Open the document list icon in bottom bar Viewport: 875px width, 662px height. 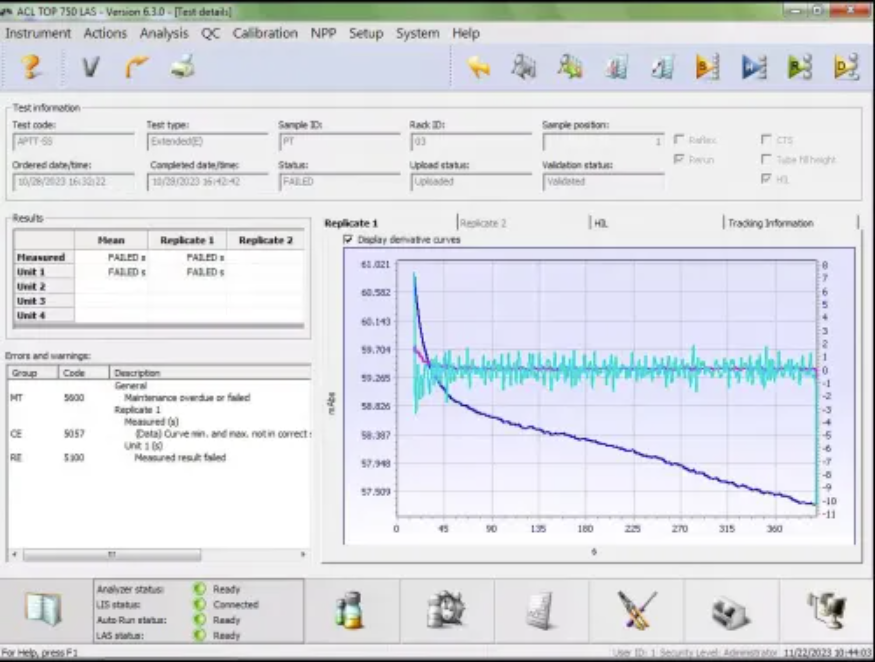(x=540, y=610)
